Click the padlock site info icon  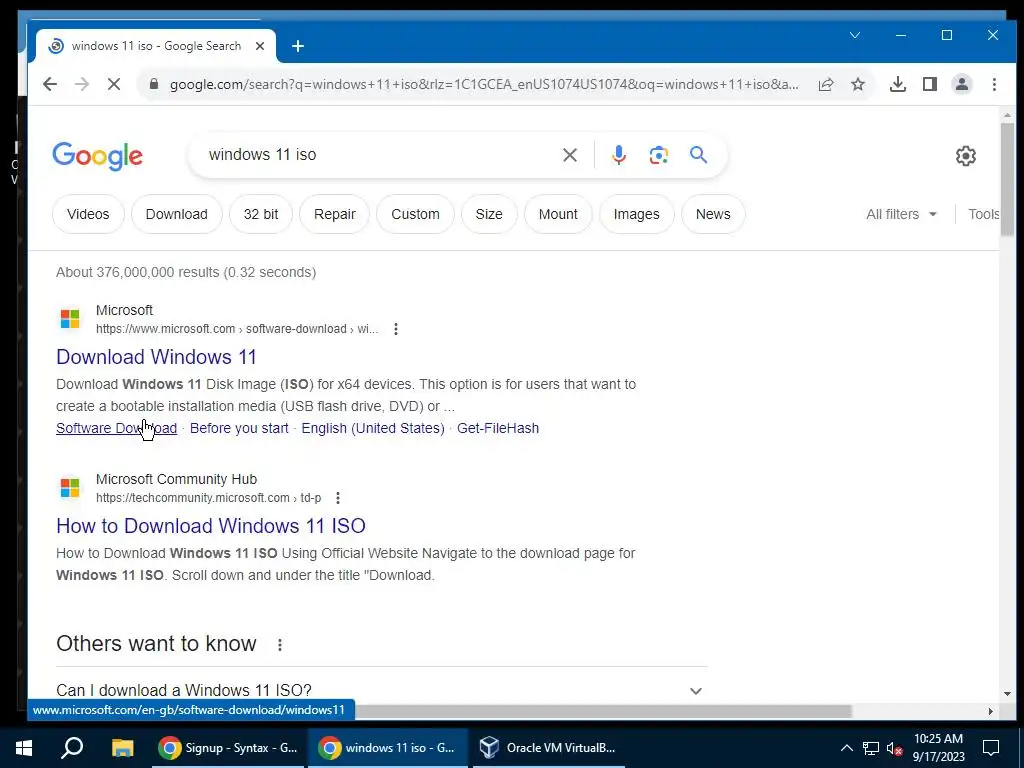point(154,84)
